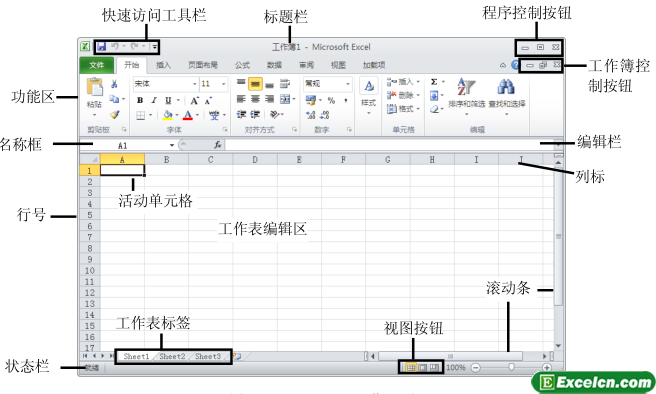Click the fx insert function button
The width and height of the screenshot is (656, 394).
tap(218, 145)
